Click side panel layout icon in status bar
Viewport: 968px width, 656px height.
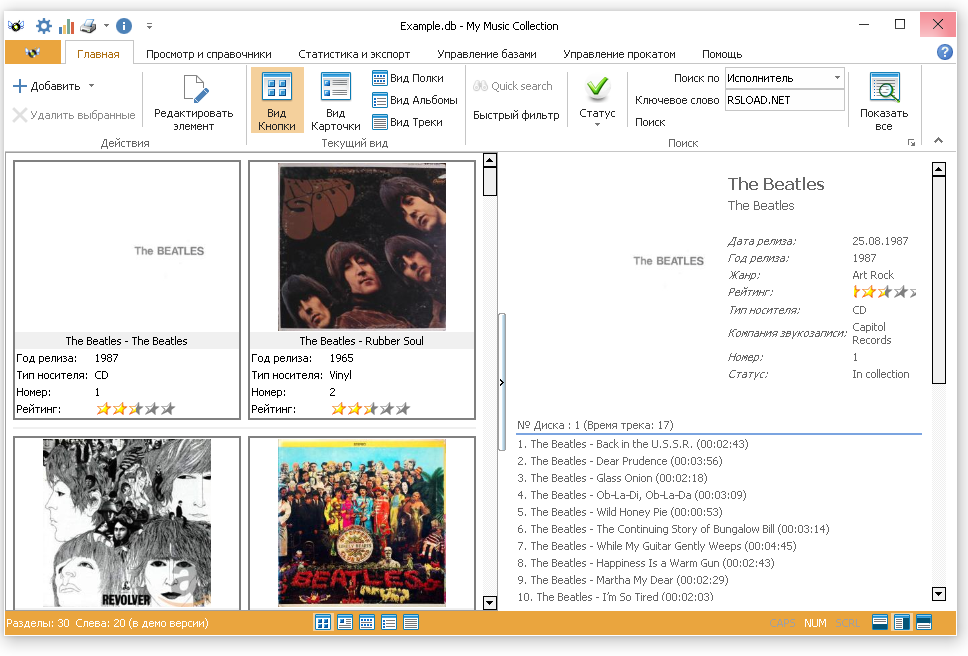902,622
